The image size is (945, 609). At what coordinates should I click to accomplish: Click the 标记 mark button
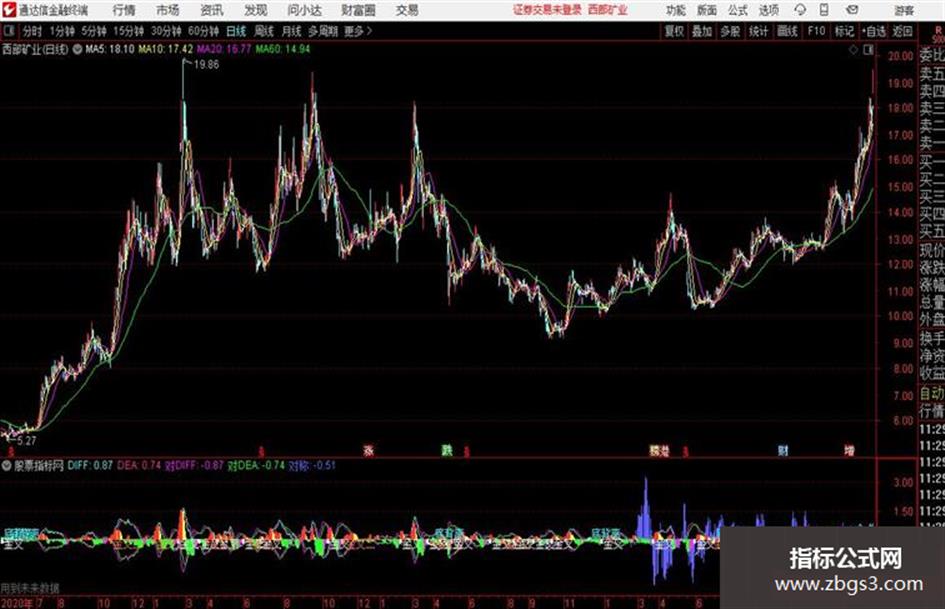[844, 31]
